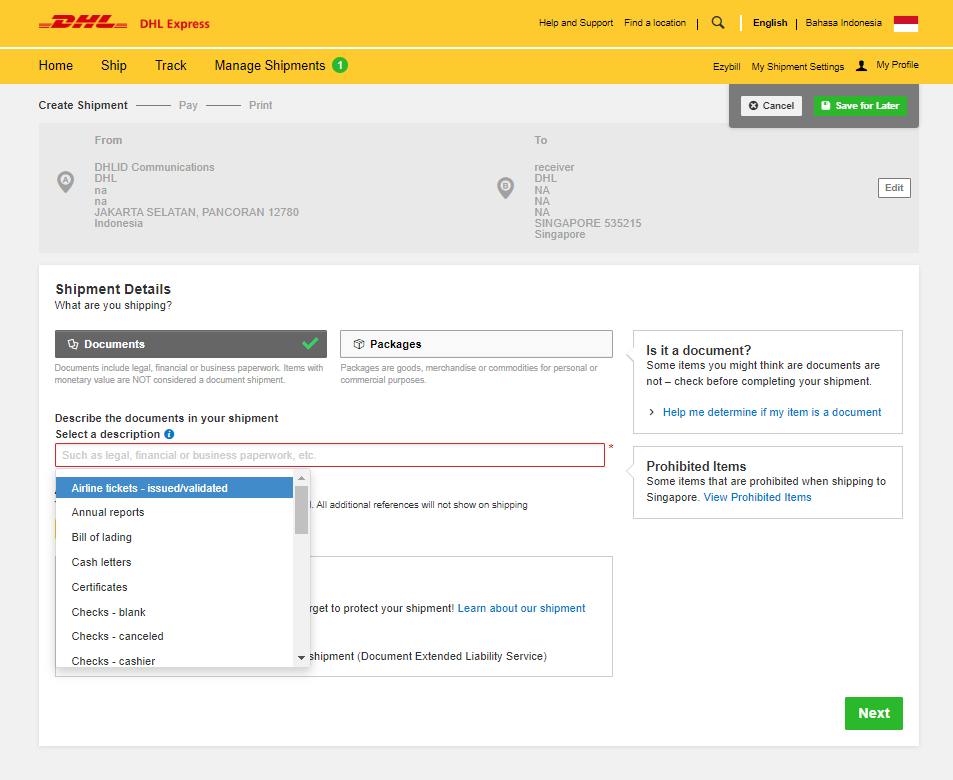Open View Prohibited Items link
953x780 pixels.
point(757,497)
